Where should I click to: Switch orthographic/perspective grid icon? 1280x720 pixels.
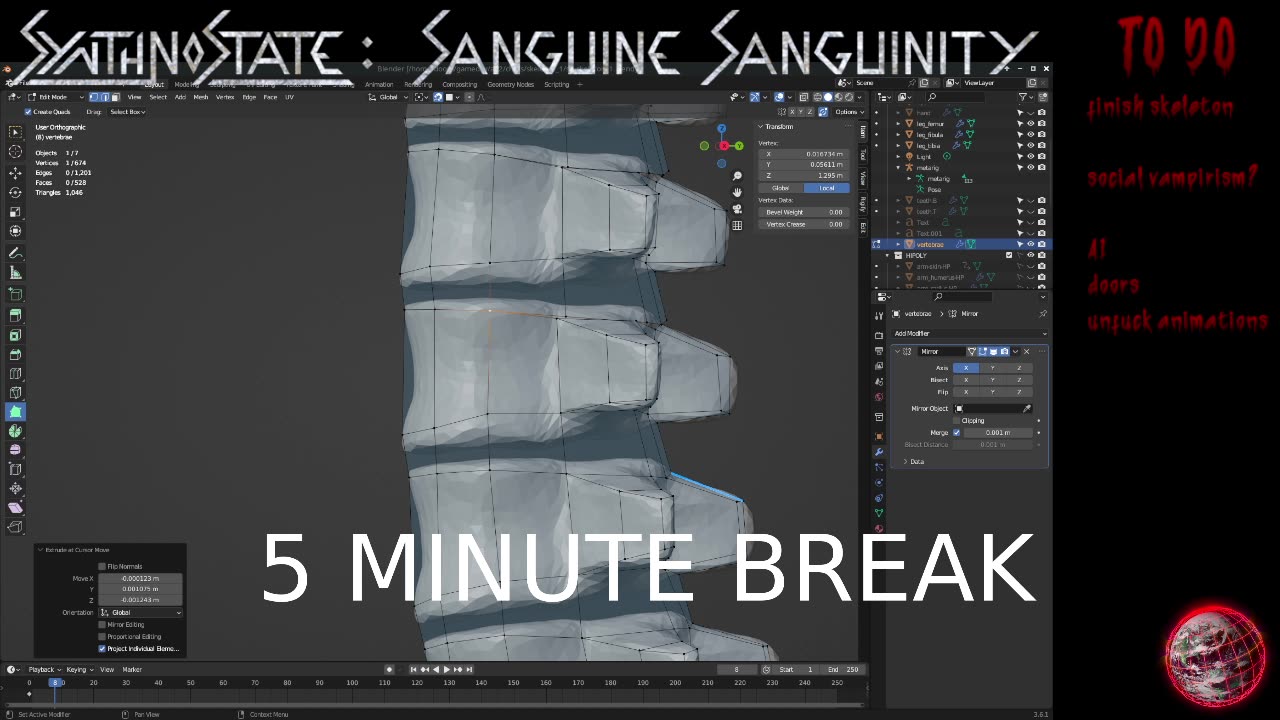pos(737,225)
